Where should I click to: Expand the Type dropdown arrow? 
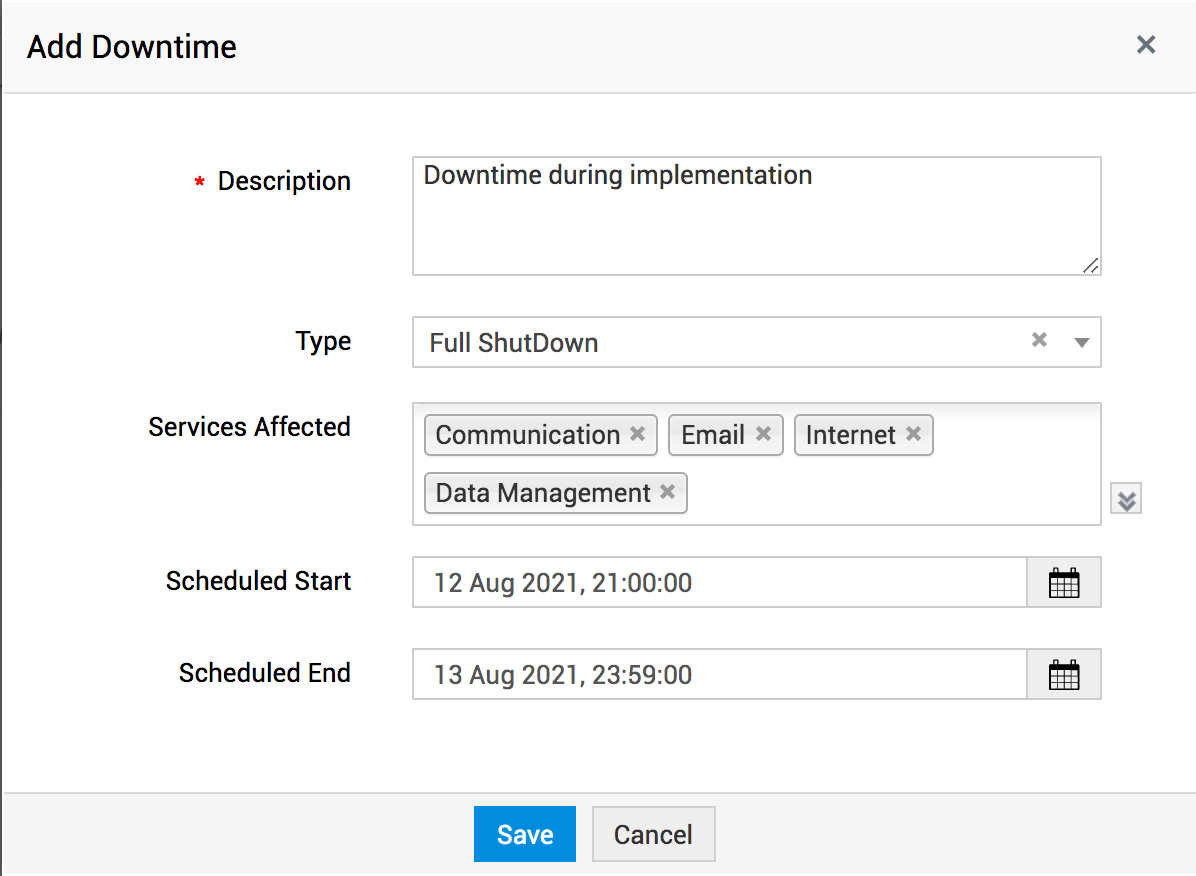(x=1082, y=343)
